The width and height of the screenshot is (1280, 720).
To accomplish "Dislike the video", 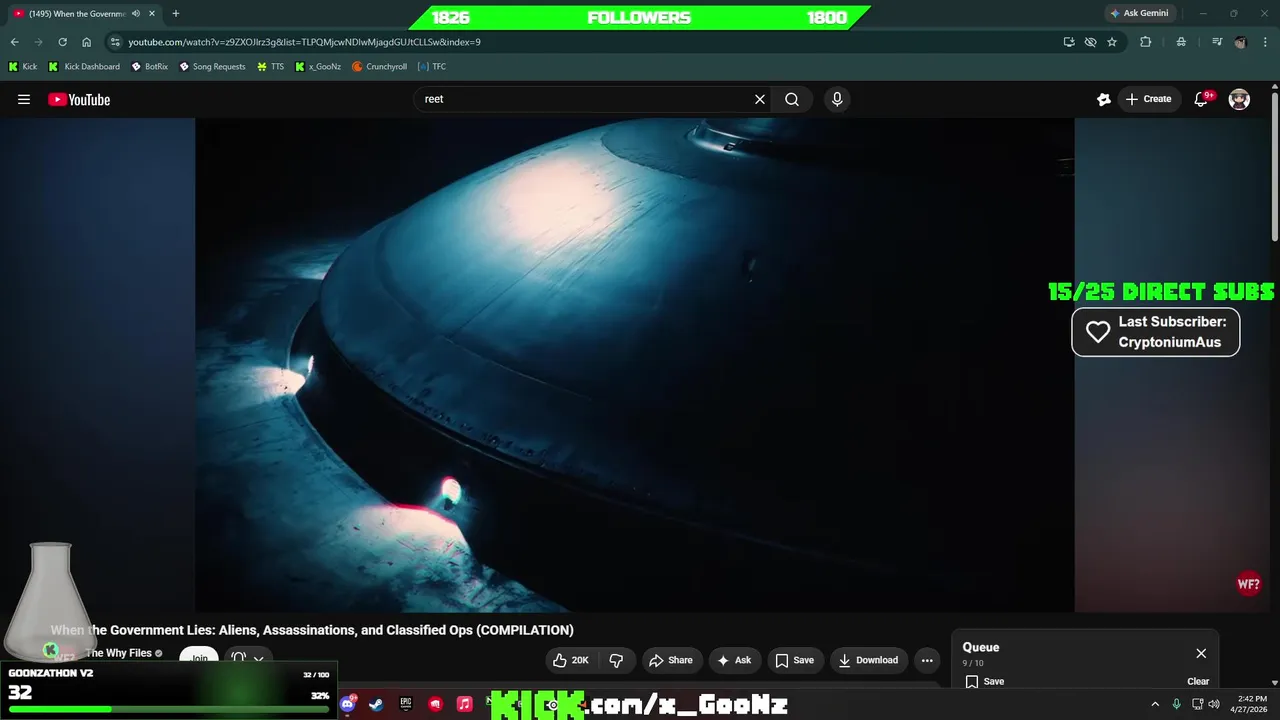I will pos(616,660).
